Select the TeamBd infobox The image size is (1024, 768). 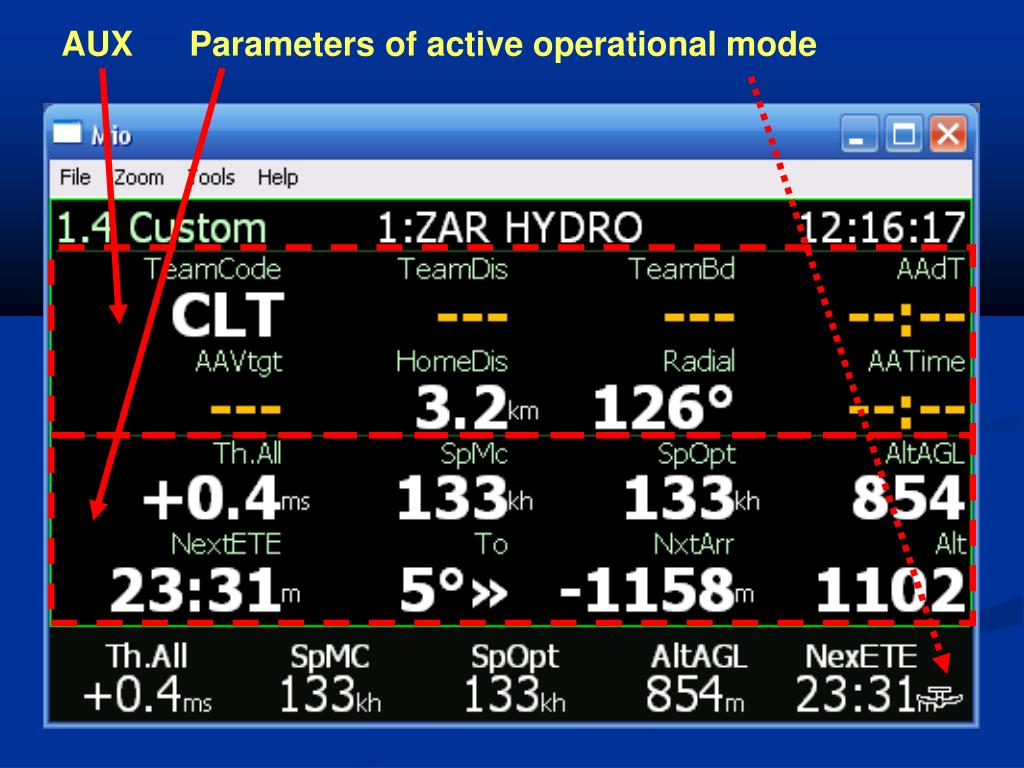point(684,294)
